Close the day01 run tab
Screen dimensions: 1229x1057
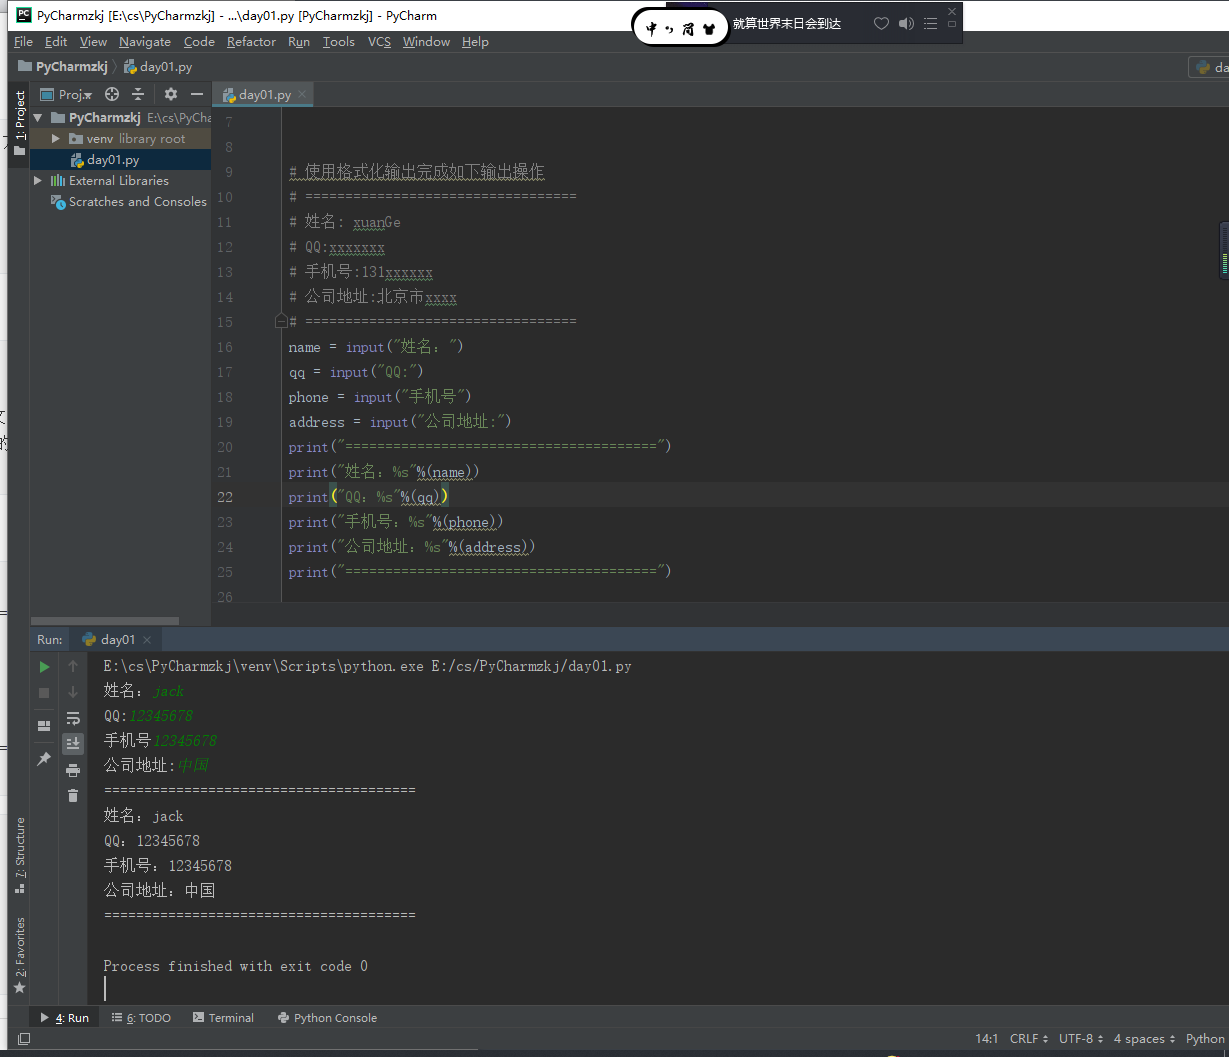coord(147,640)
